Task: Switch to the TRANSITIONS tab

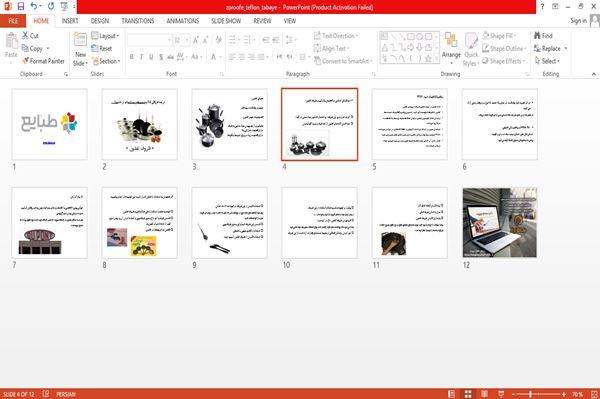Action: [138, 21]
